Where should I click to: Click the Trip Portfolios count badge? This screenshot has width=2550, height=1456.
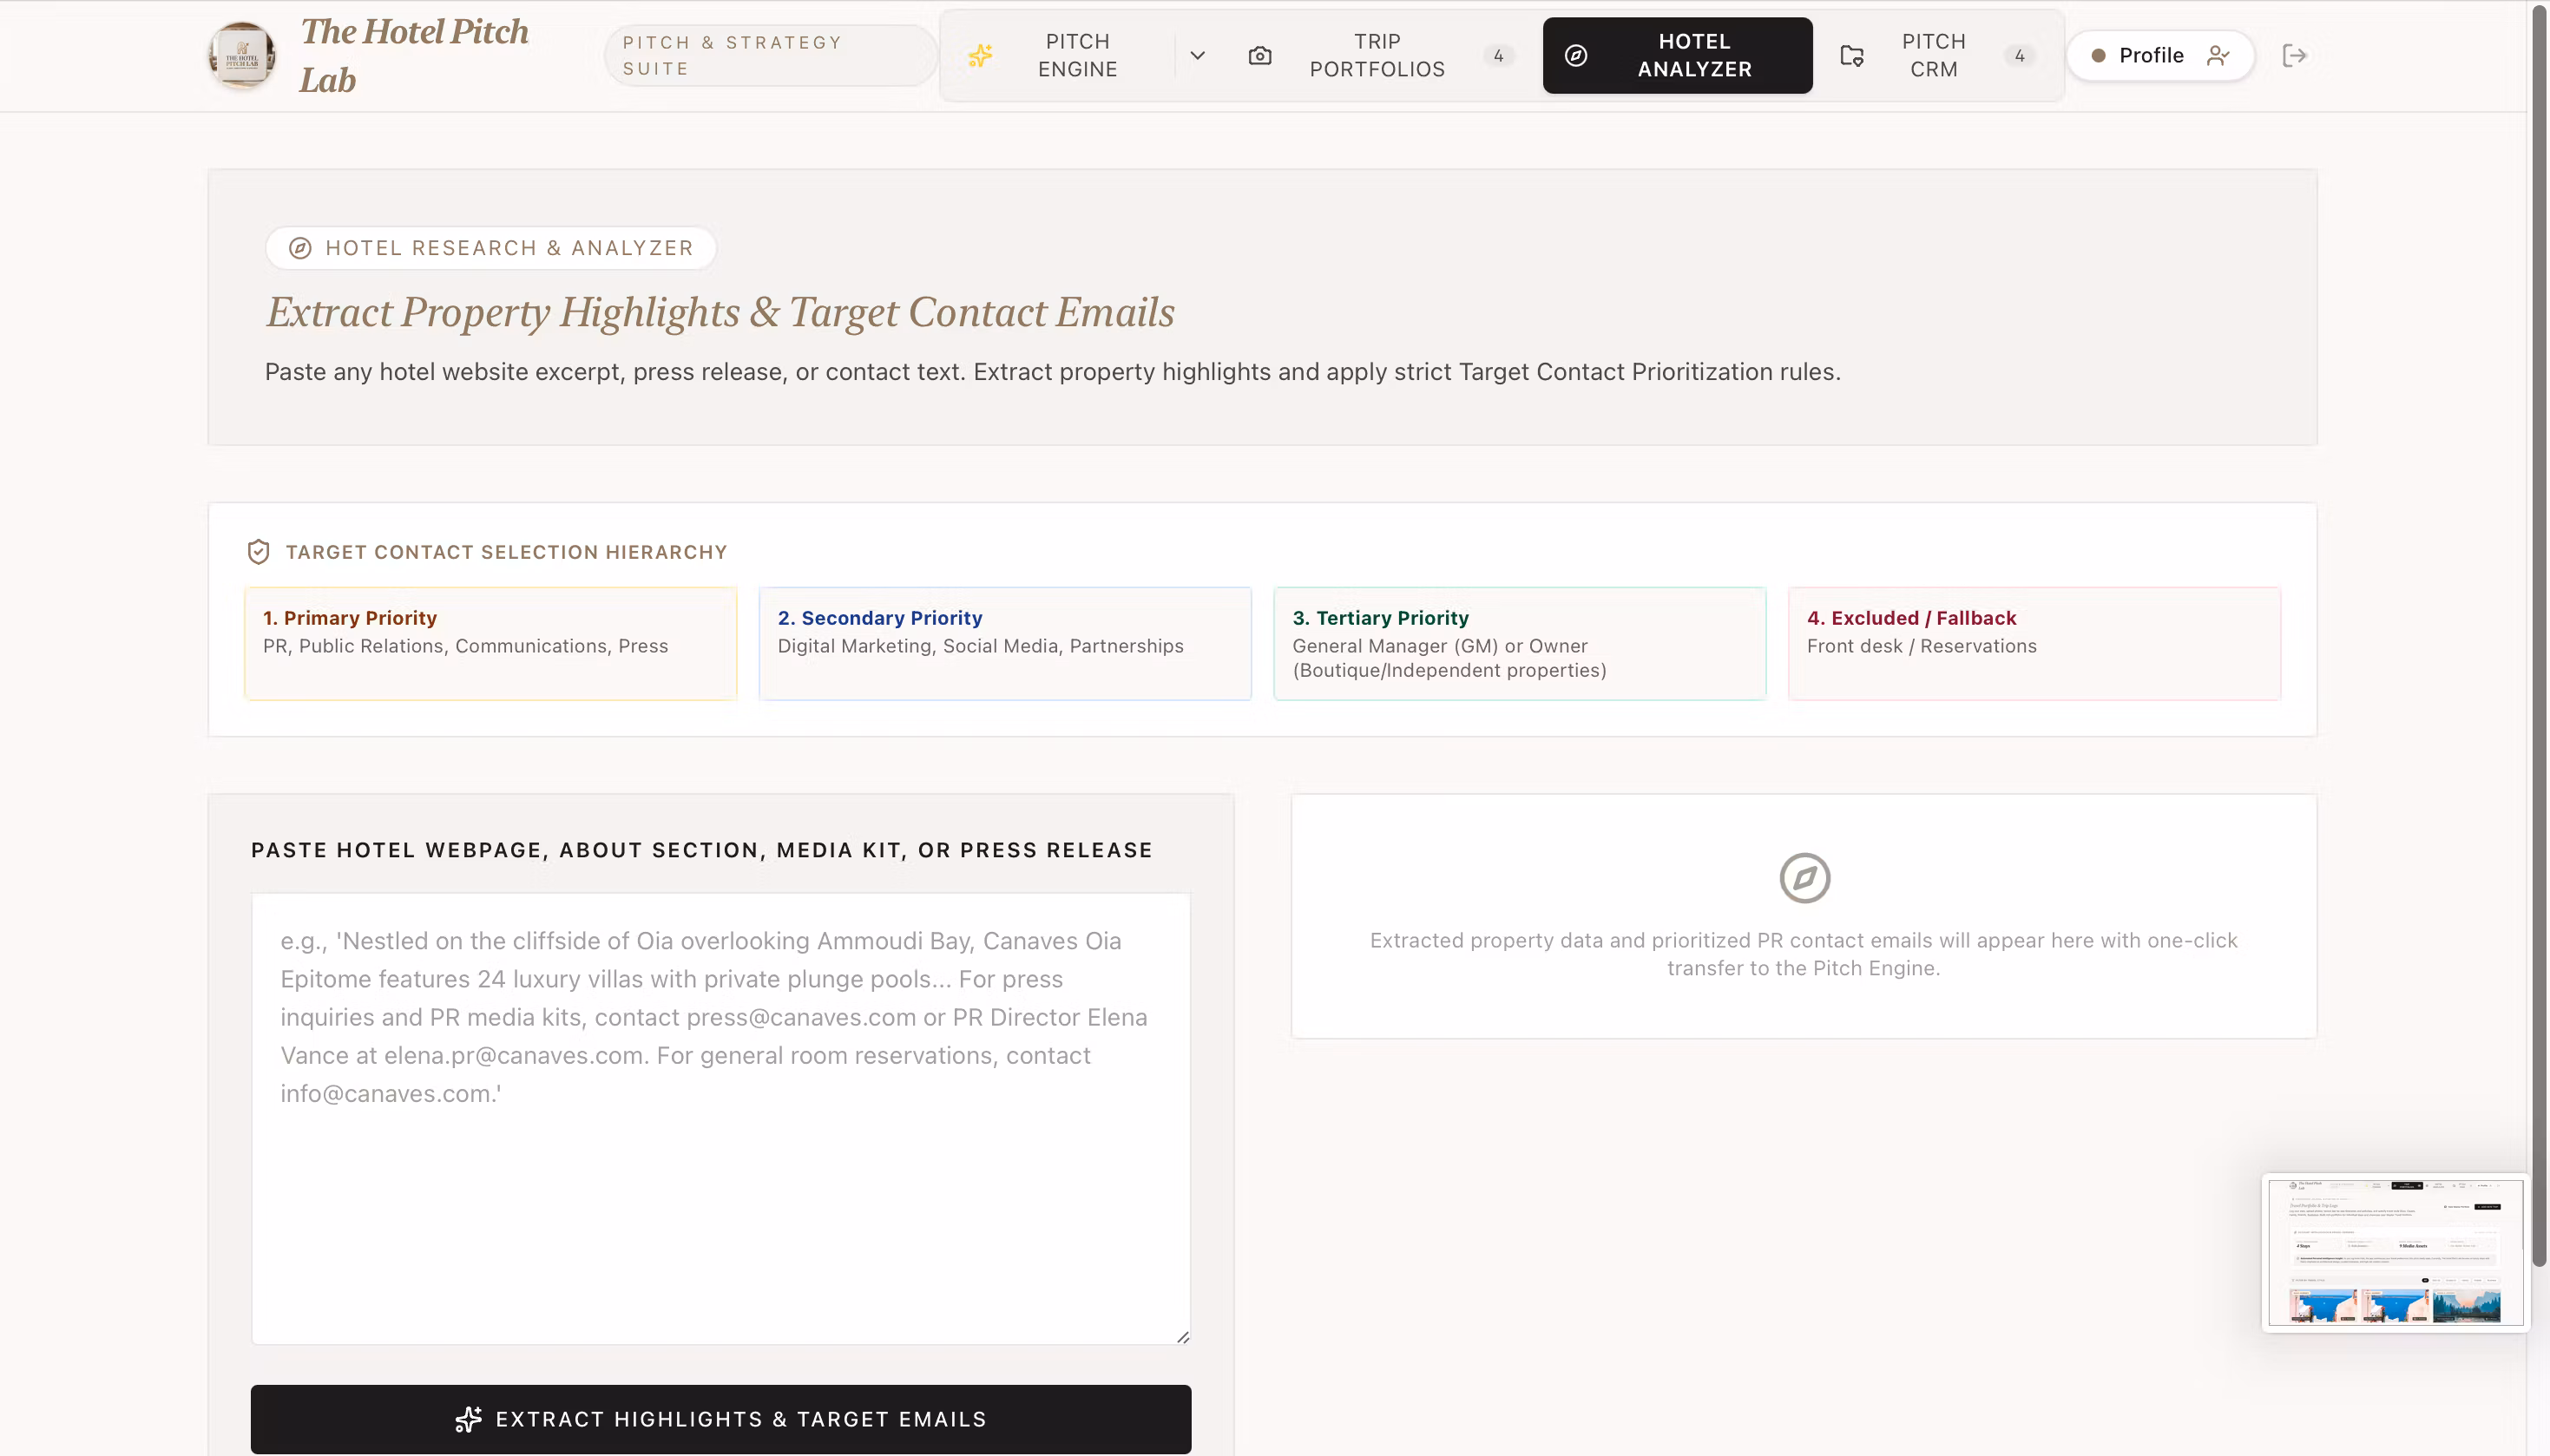coord(1498,56)
